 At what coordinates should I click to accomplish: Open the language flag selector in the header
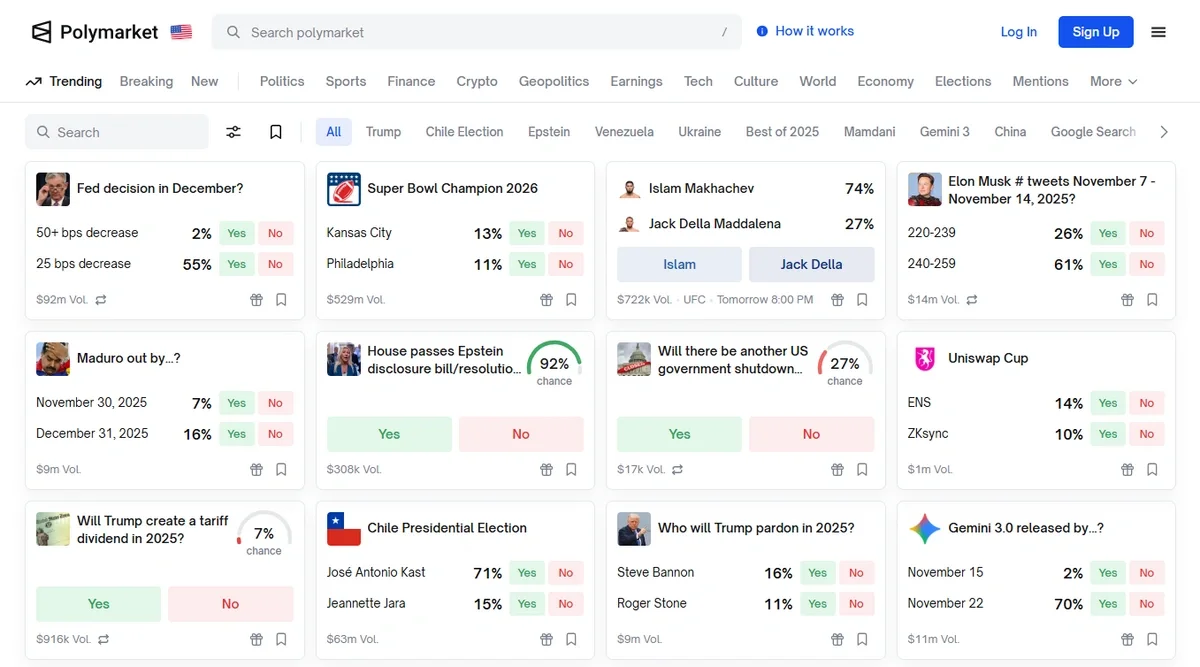coord(180,31)
